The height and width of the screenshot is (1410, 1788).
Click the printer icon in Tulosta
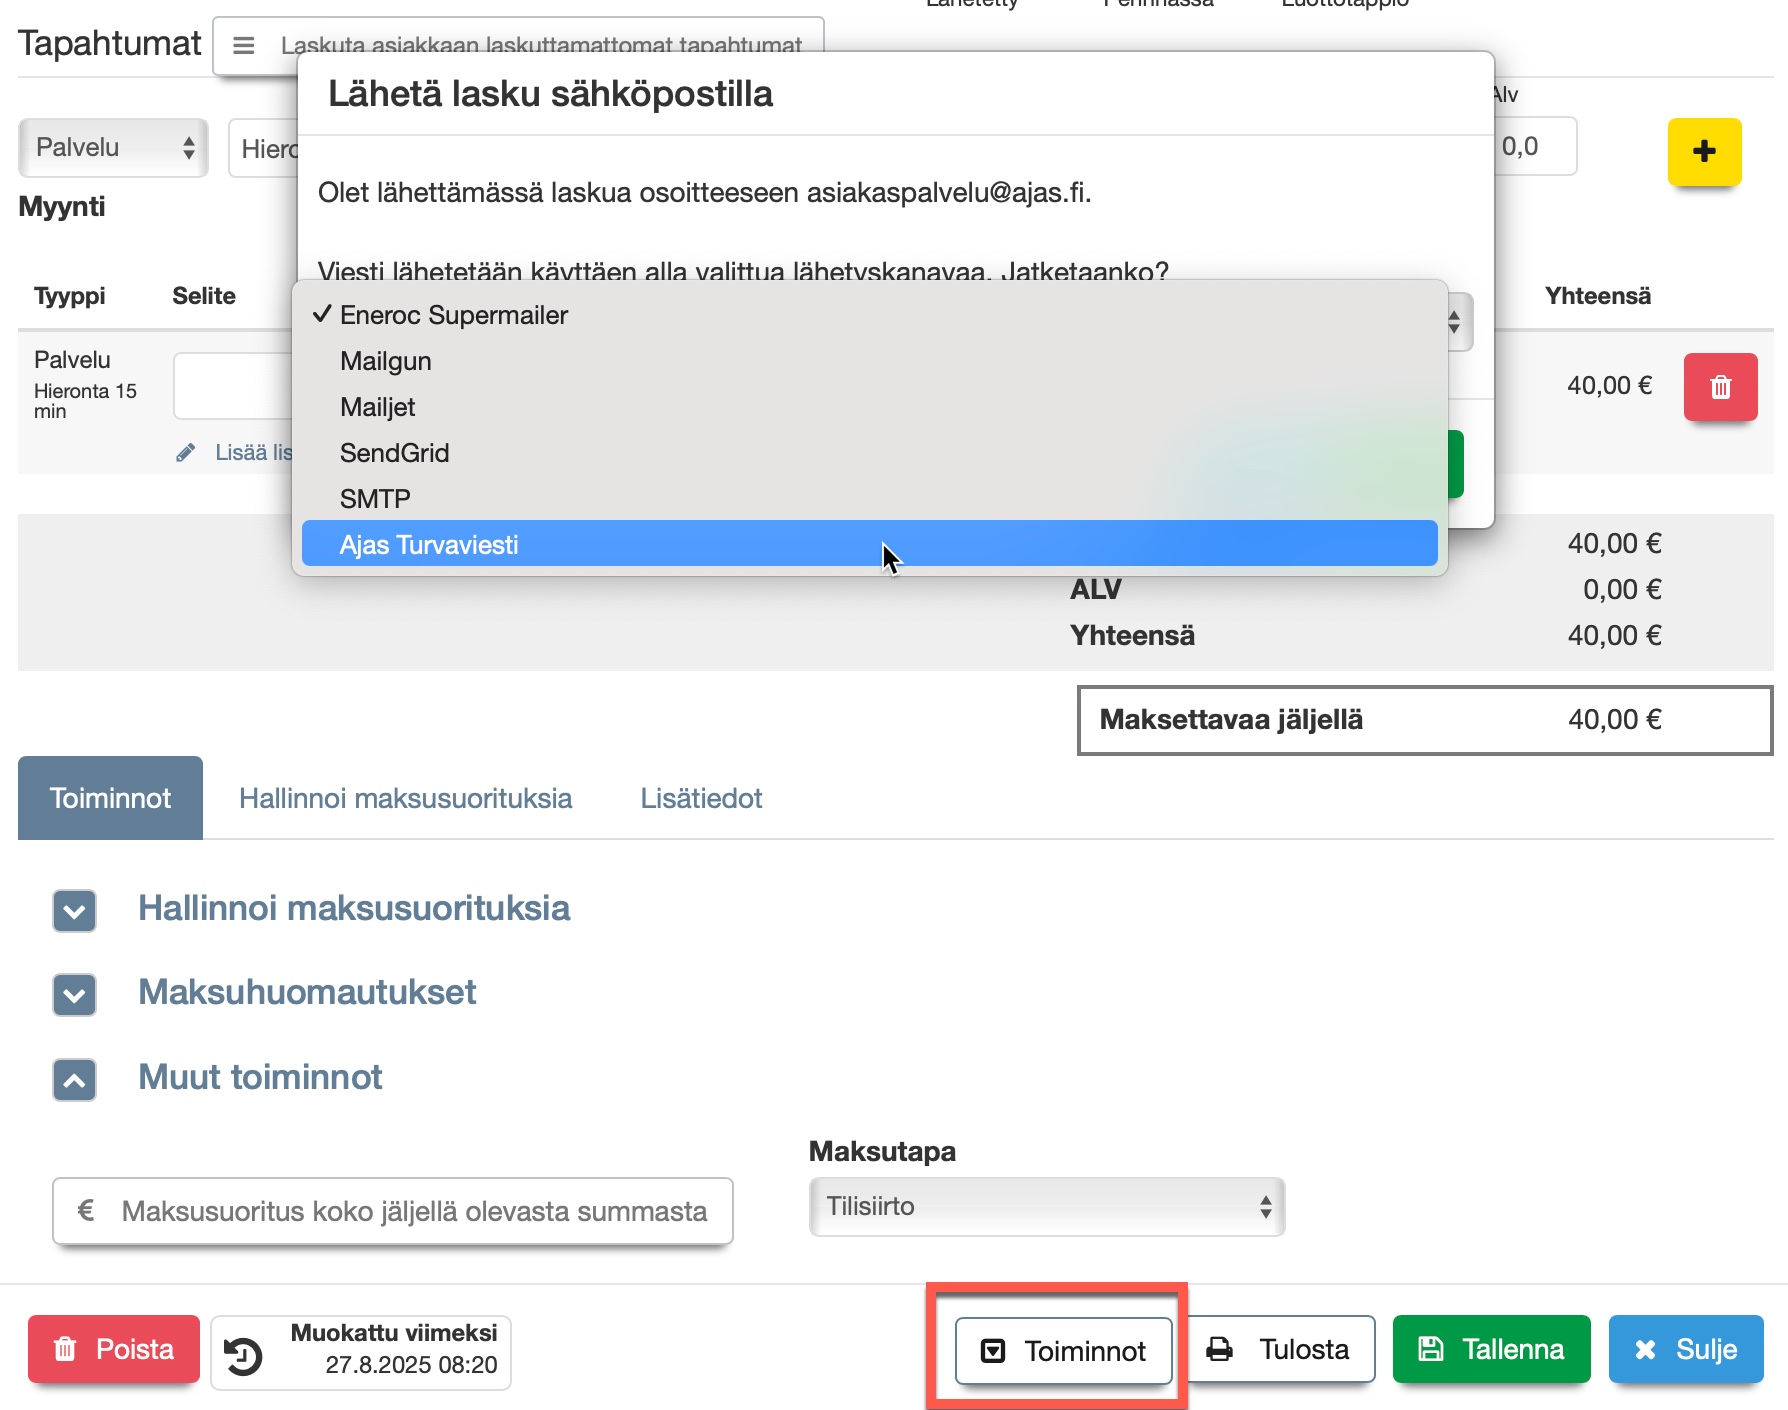point(1220,1350)
